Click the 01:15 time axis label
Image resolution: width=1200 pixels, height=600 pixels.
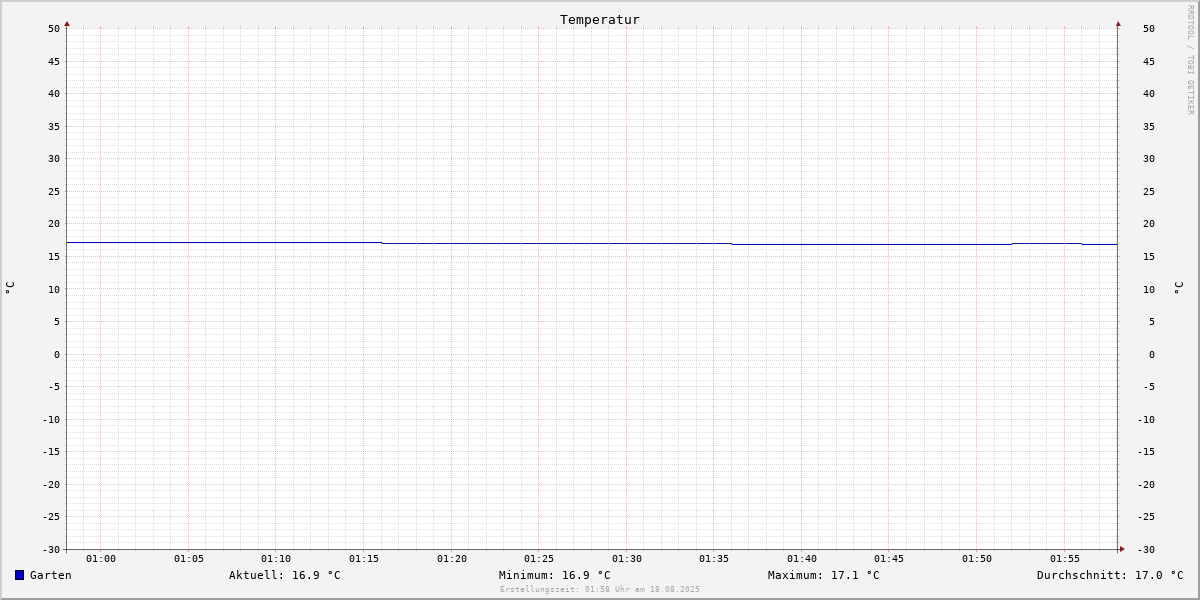pos(364,559)
